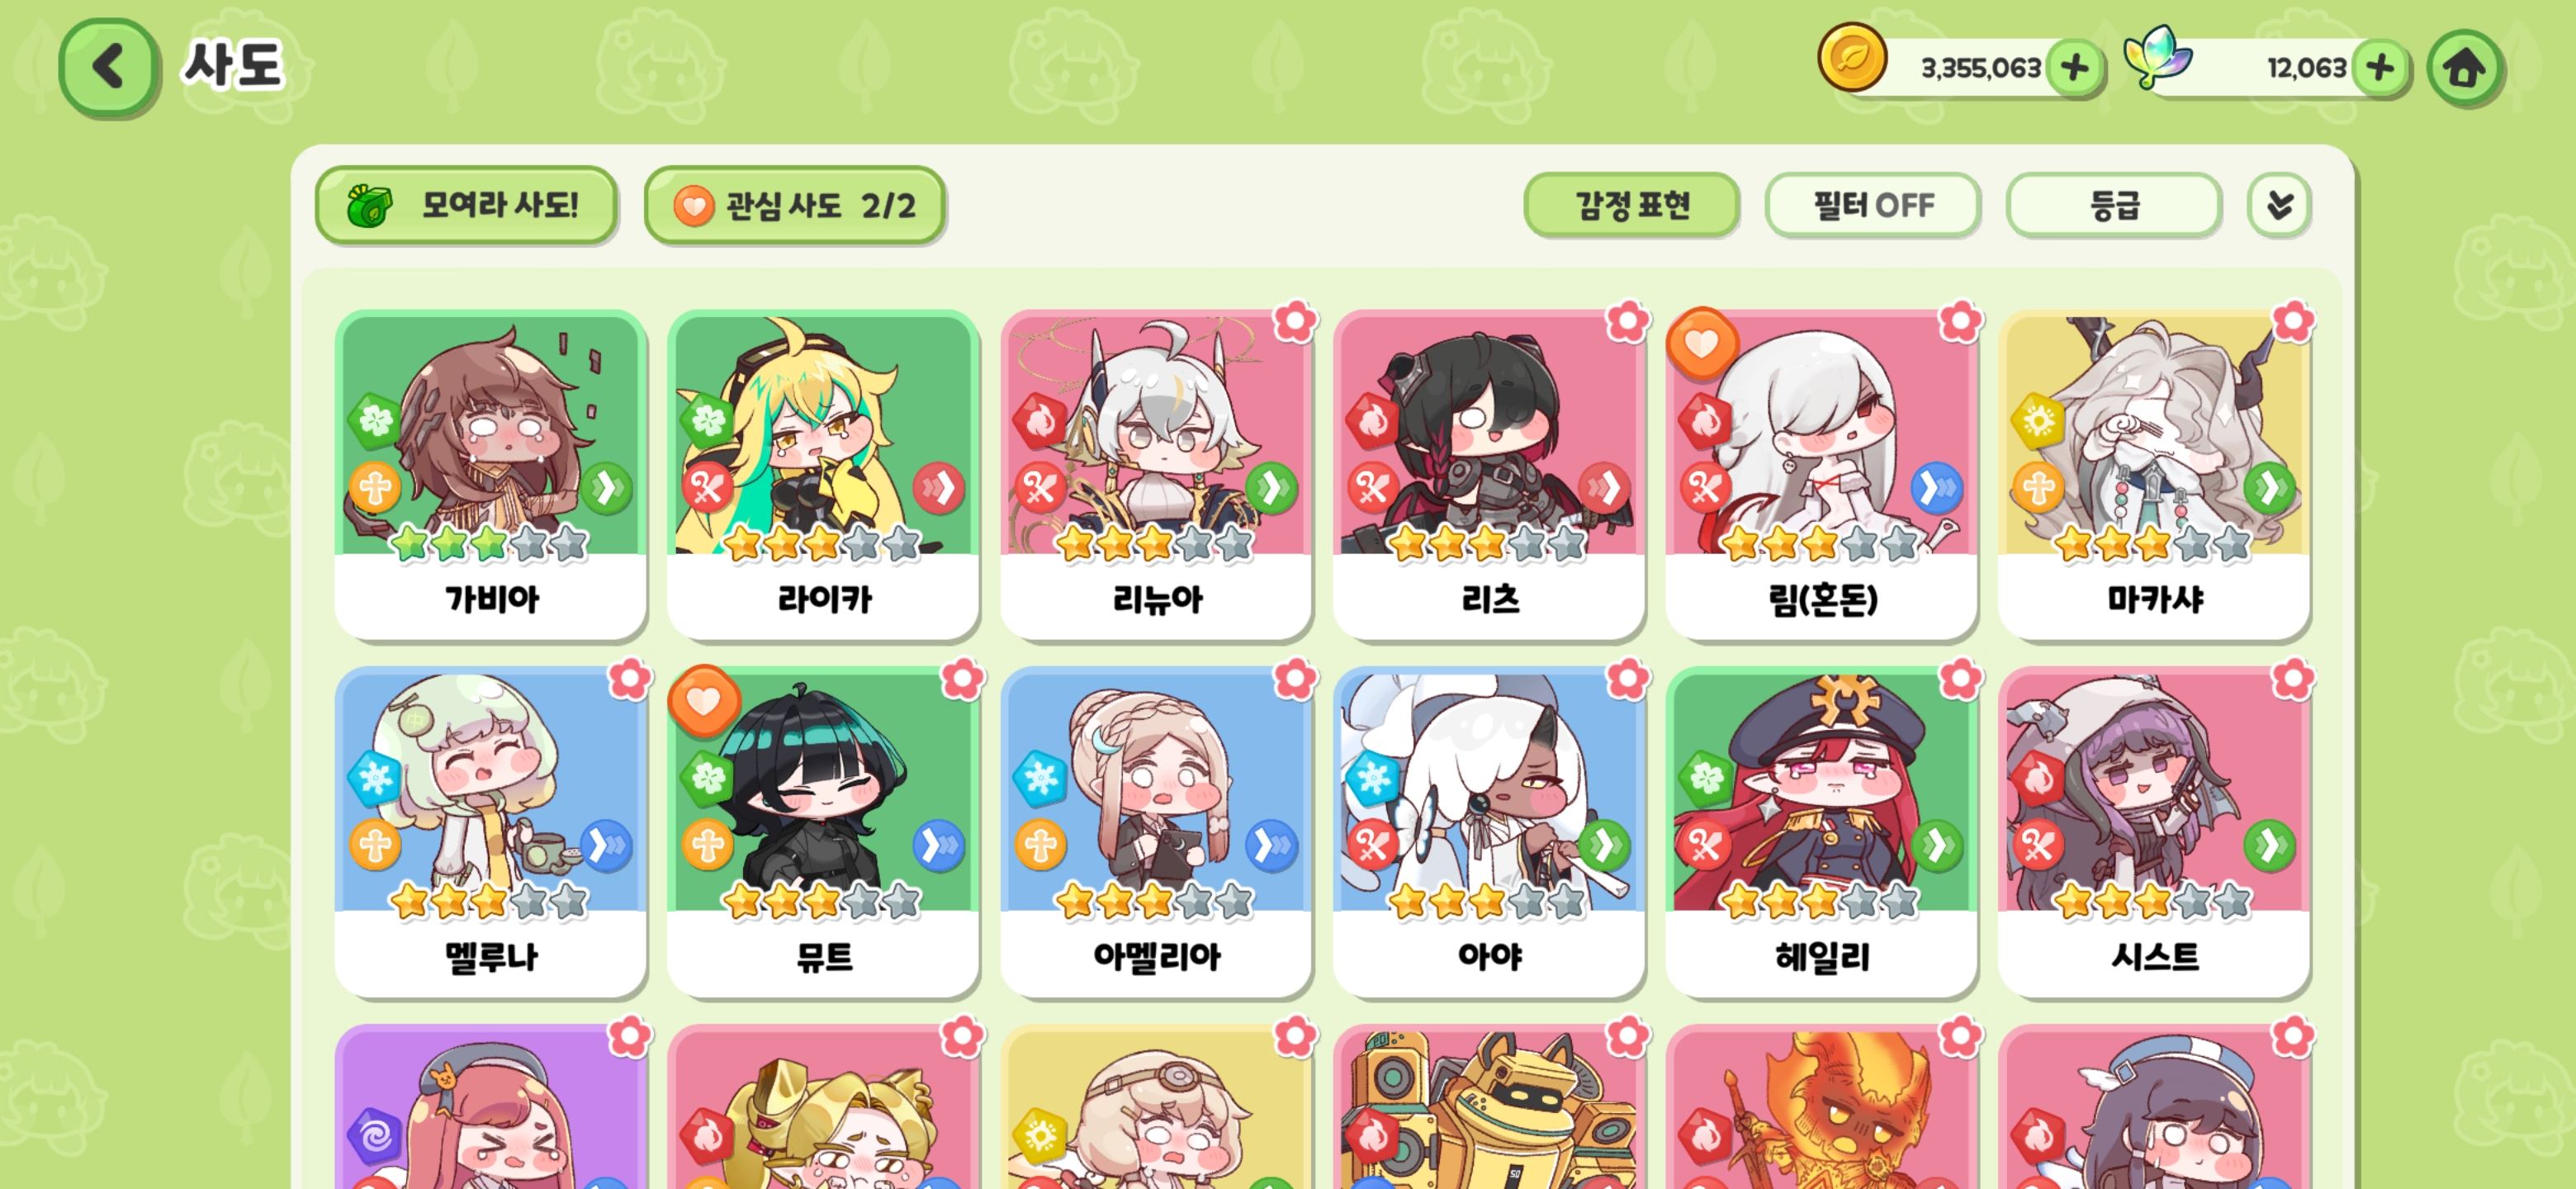Expand sort order with double-chevron button

(2279, 206)
